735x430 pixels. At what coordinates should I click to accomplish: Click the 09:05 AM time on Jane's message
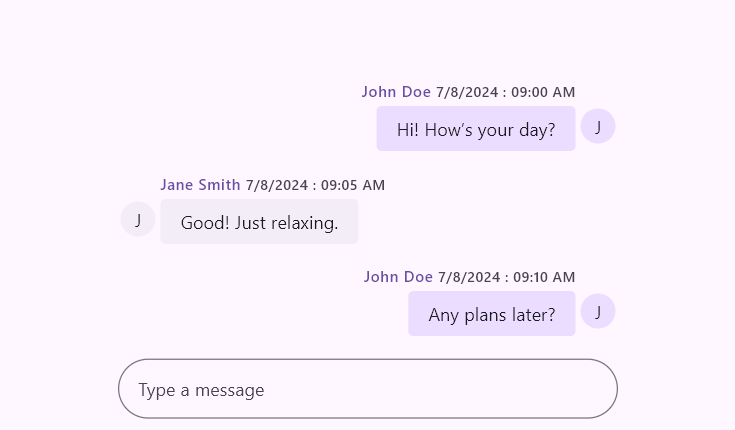point(352,185)
